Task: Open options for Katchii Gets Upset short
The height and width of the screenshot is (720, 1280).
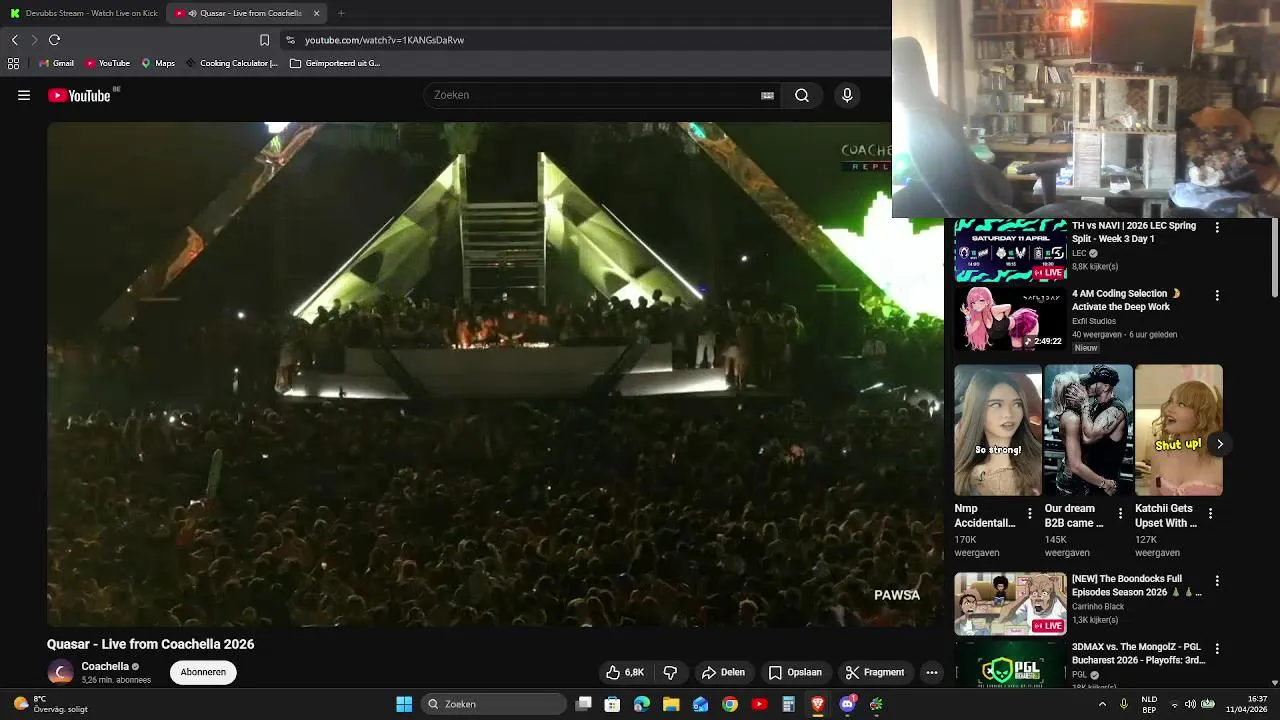Action: point(1210,513)
